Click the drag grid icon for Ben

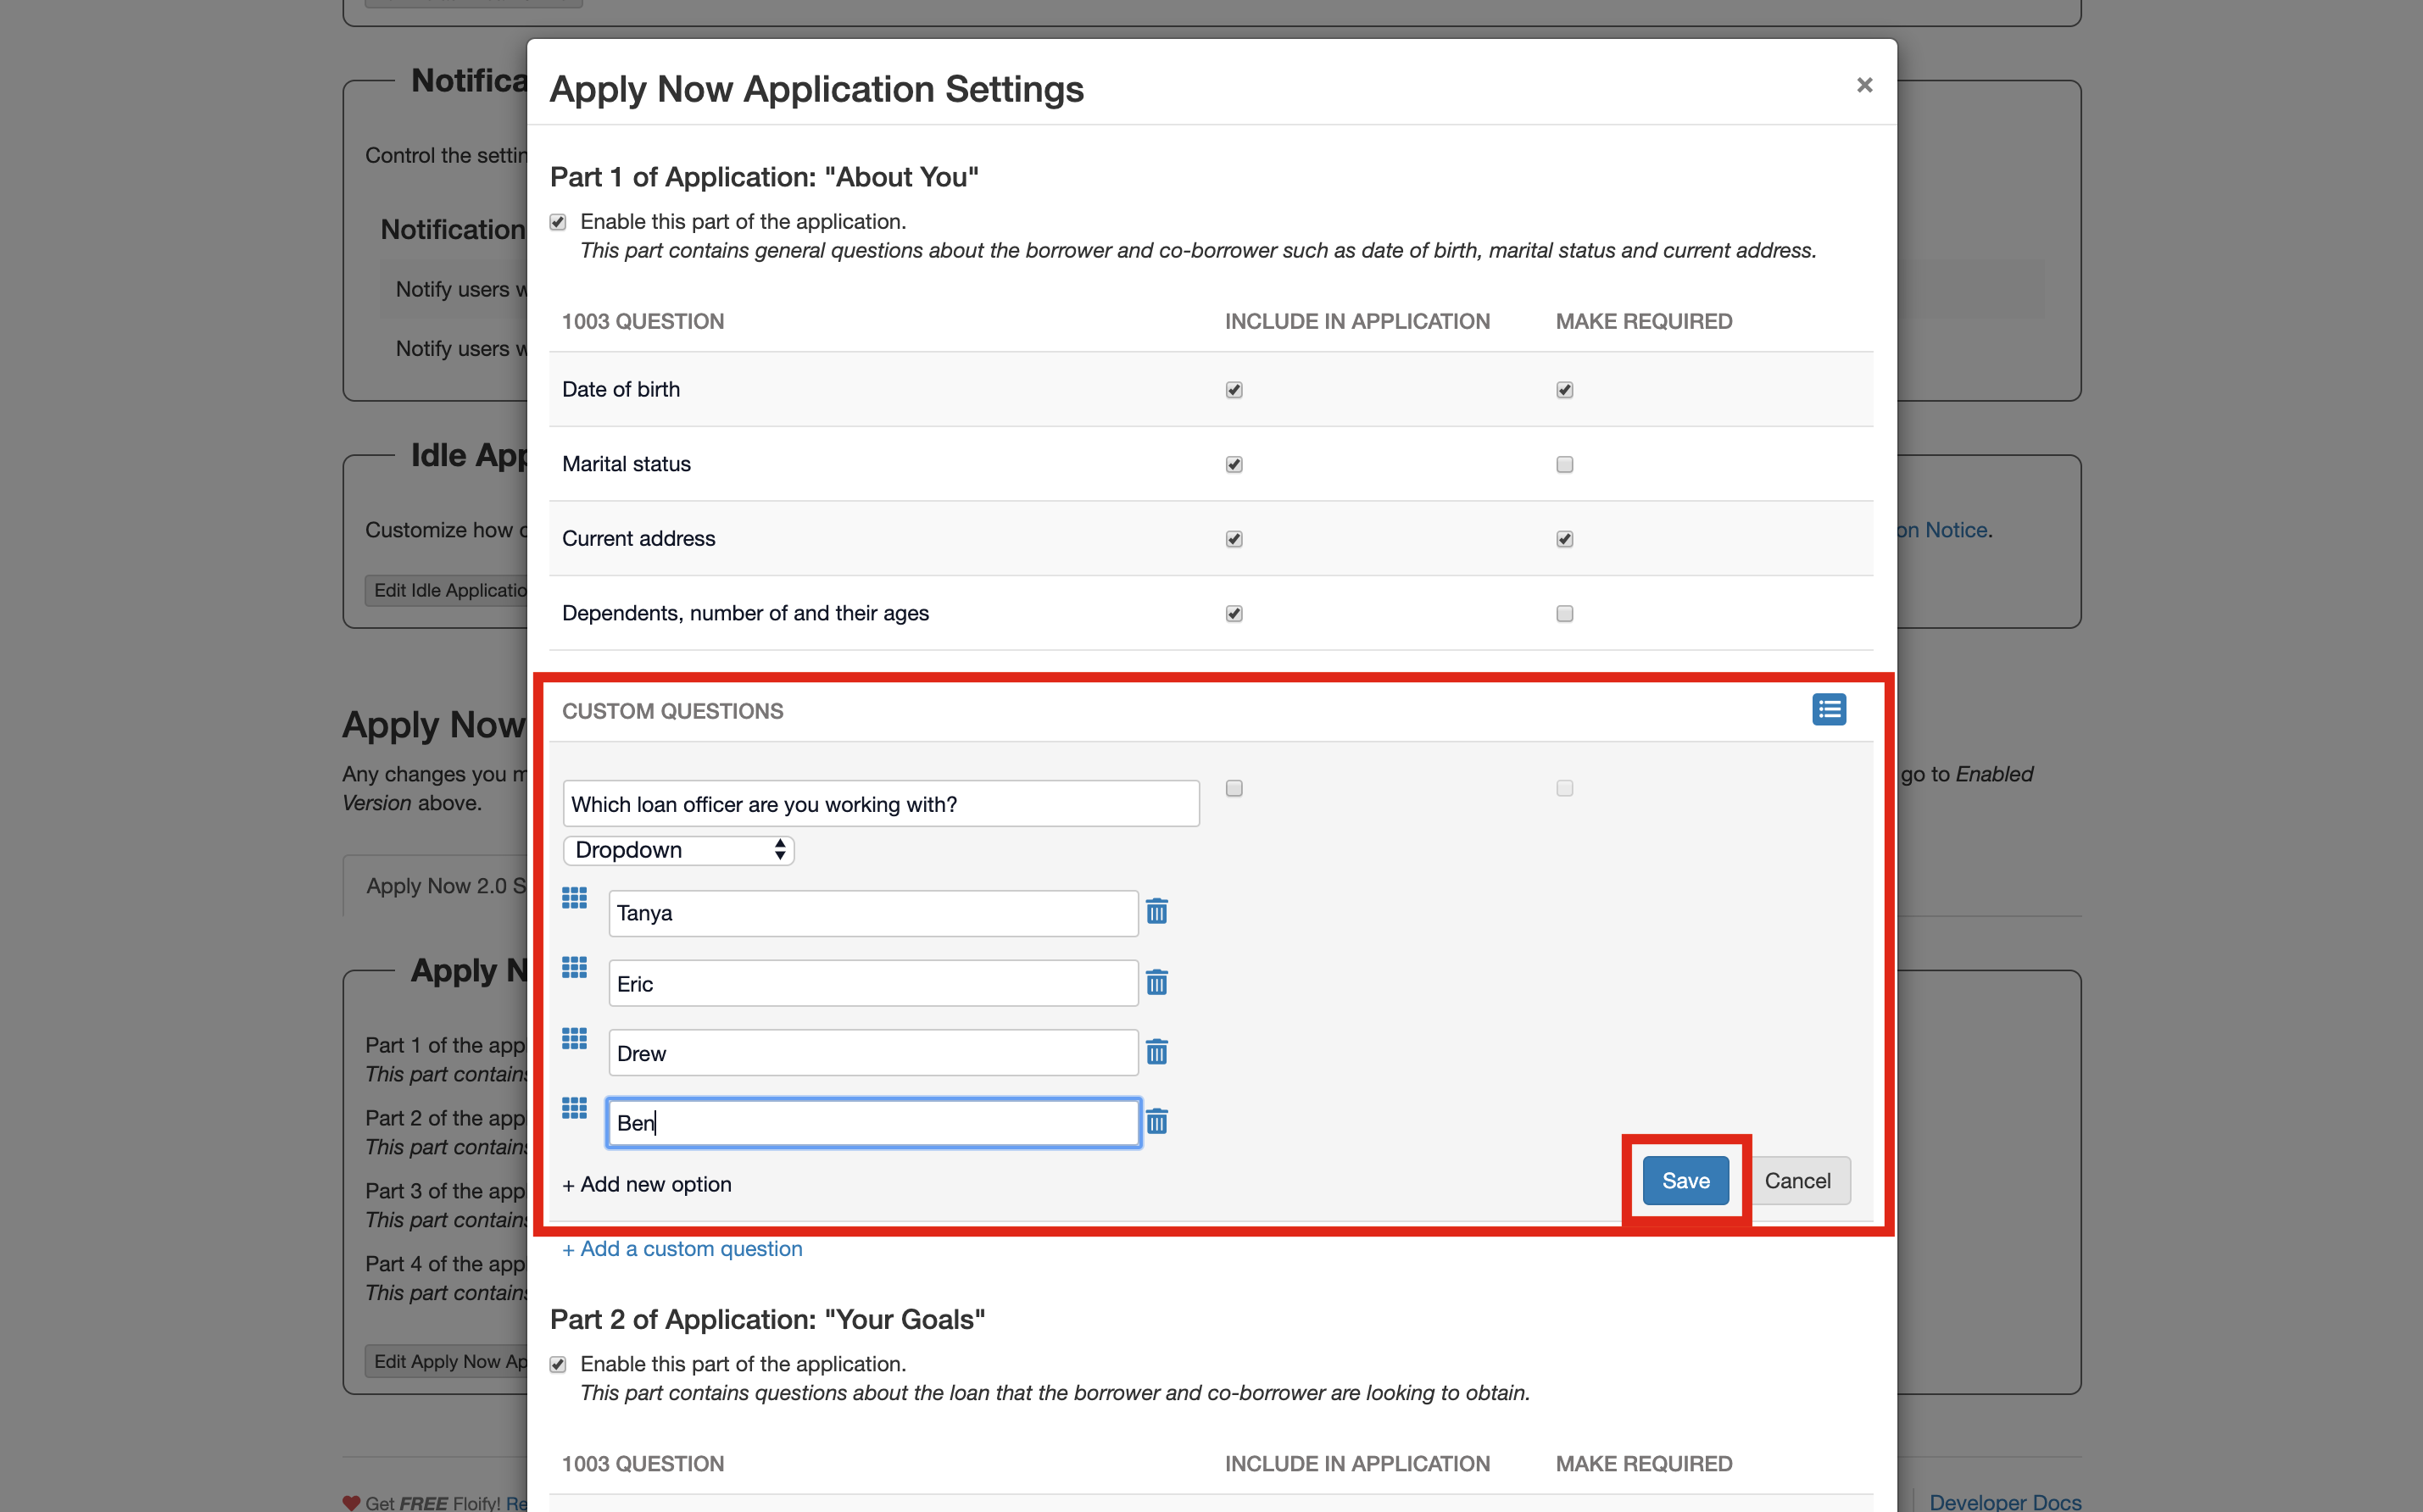(574, 1107)
